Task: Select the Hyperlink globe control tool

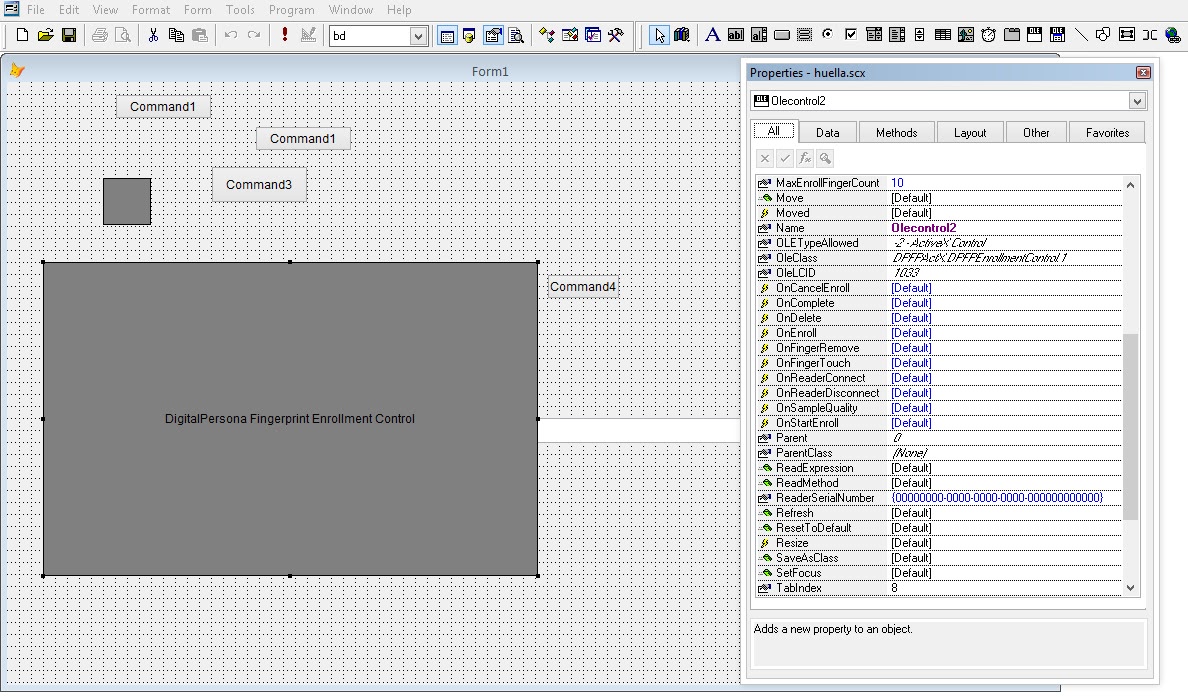Action: point(1173,35)
